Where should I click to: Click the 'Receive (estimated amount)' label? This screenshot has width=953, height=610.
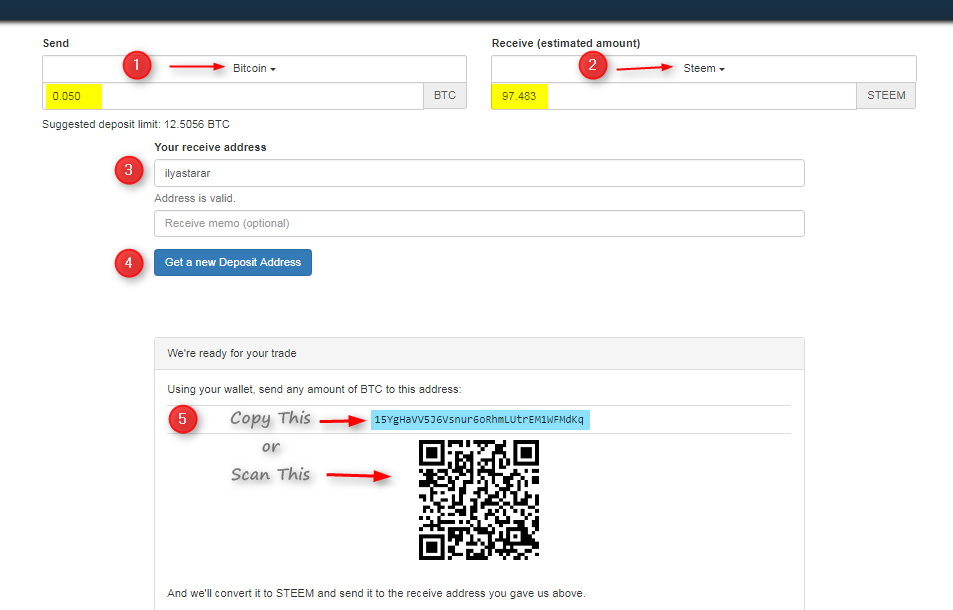point(566,43)
